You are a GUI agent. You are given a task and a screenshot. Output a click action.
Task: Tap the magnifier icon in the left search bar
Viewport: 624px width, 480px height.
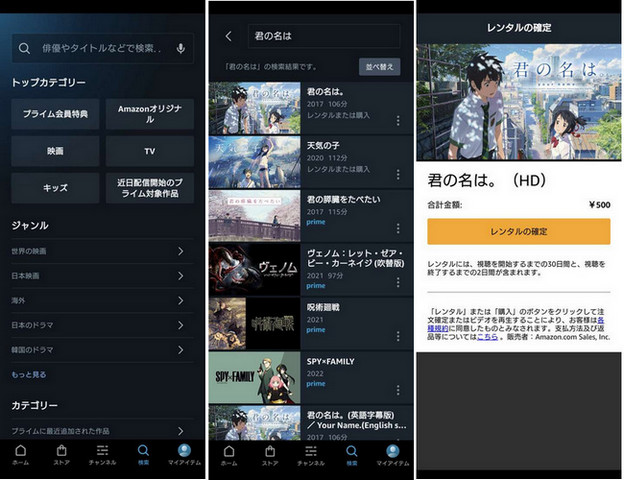pos(24,49)
